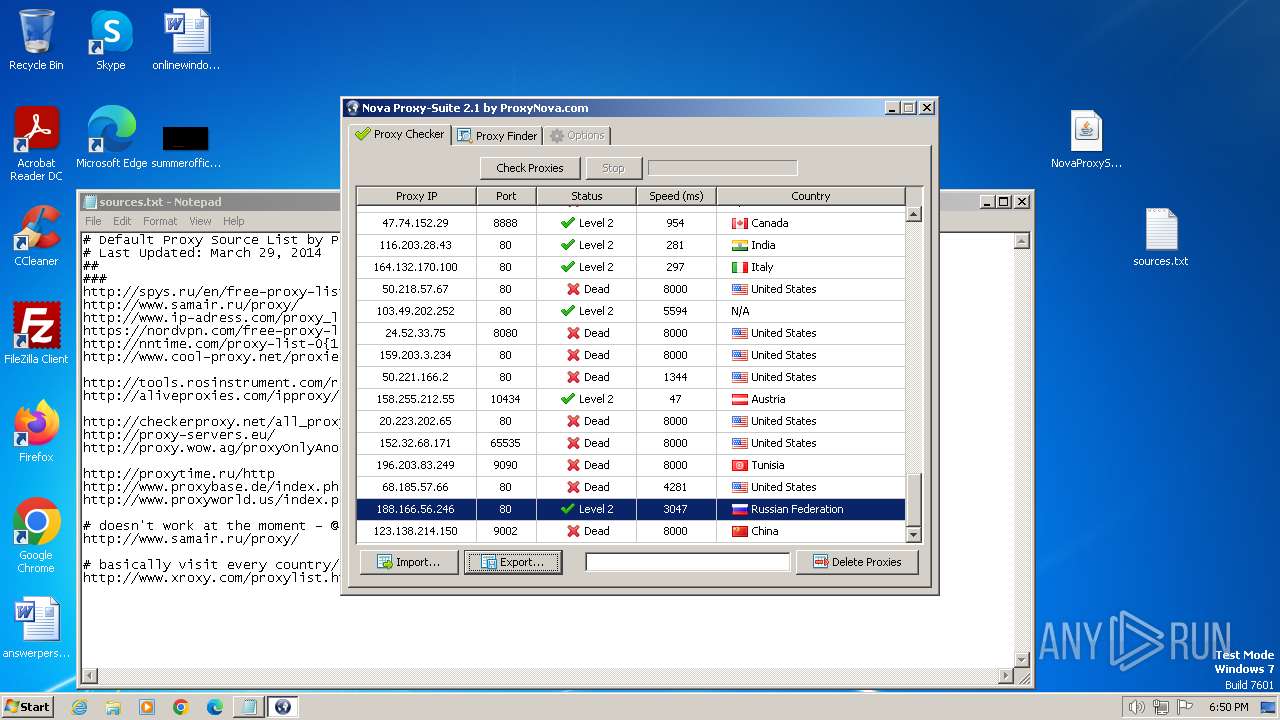Click the filter text field beside Export

tap(688, 562)
